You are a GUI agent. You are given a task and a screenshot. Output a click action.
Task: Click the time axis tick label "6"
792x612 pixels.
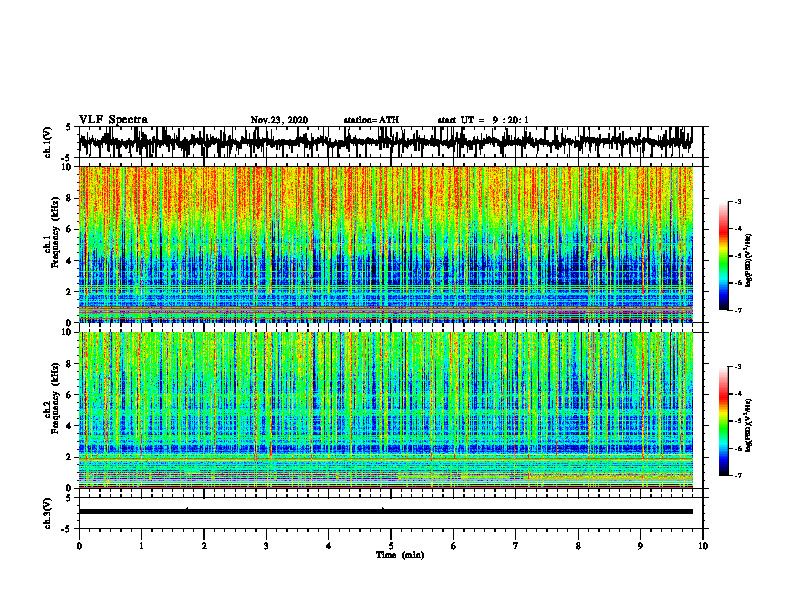pos(454,546)
